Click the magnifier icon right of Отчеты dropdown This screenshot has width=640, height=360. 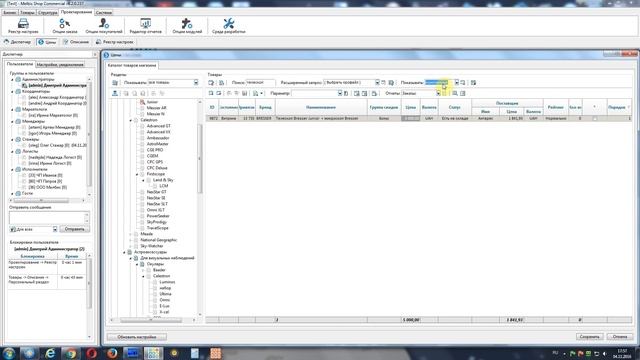tap(455, 93)
